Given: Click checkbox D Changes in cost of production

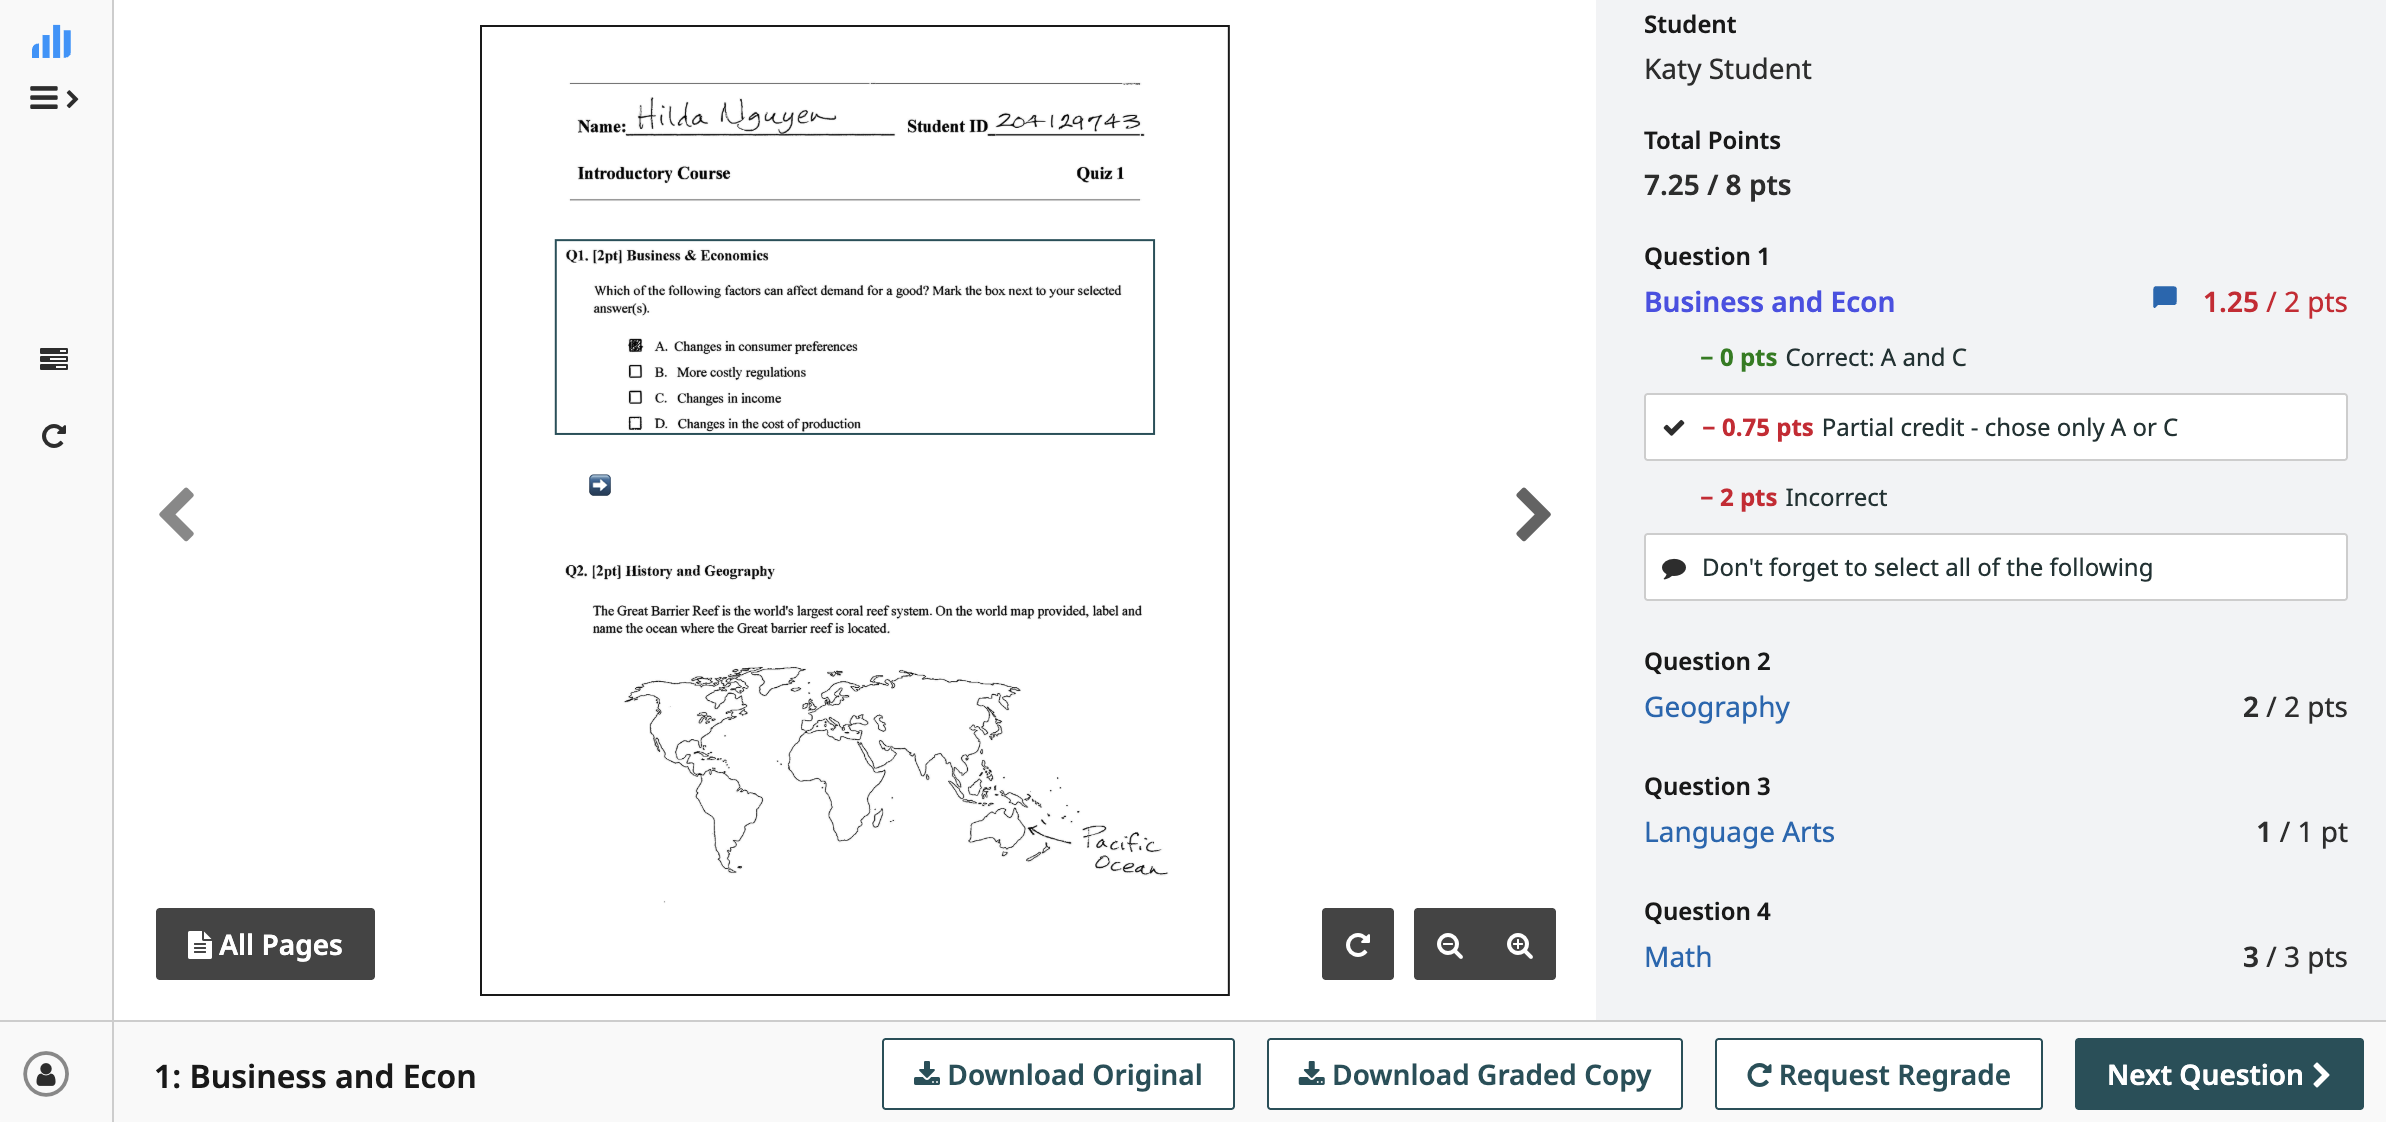Looking at the screenshot, I should point(635,424).
